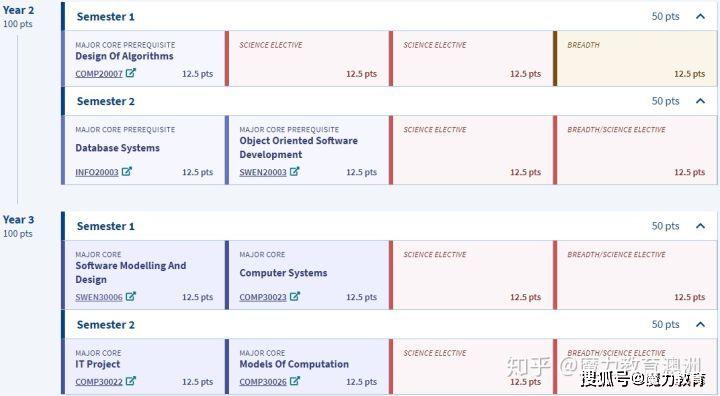Image resolution: width=720 pixels, height=396 pixels.
Task: Click the Year 2 heading in sidebar
Action: pyautogui.click(x=18, y=10)
